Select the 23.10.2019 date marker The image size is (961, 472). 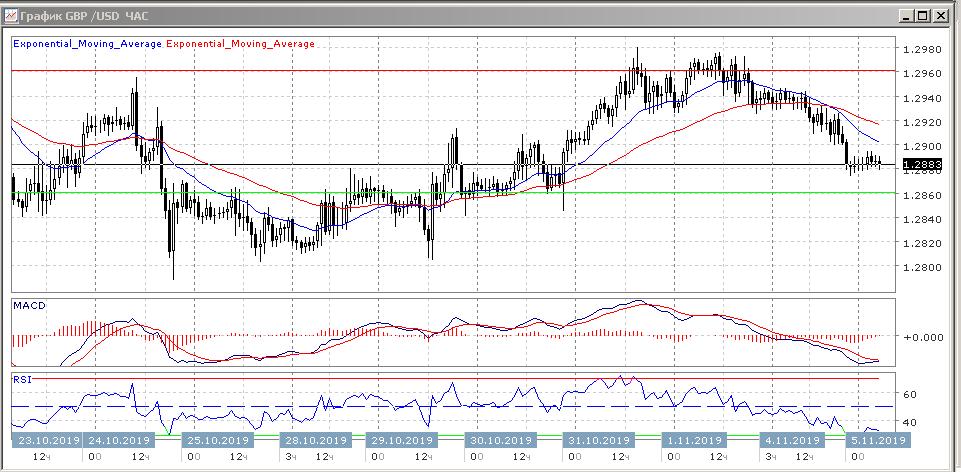46,440
